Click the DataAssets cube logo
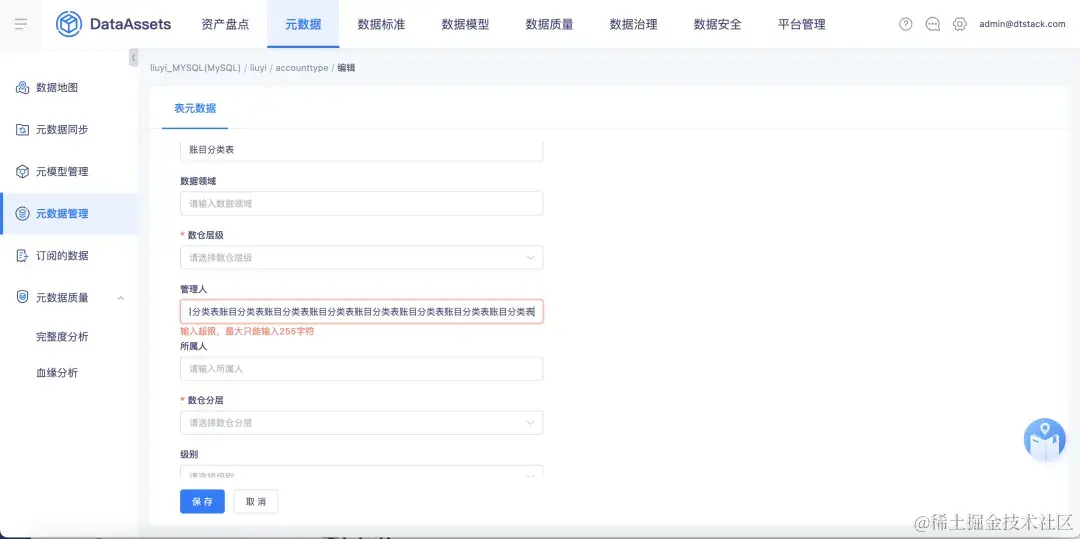The width and height of the screenshot is (1080, 539). [68, 24]
